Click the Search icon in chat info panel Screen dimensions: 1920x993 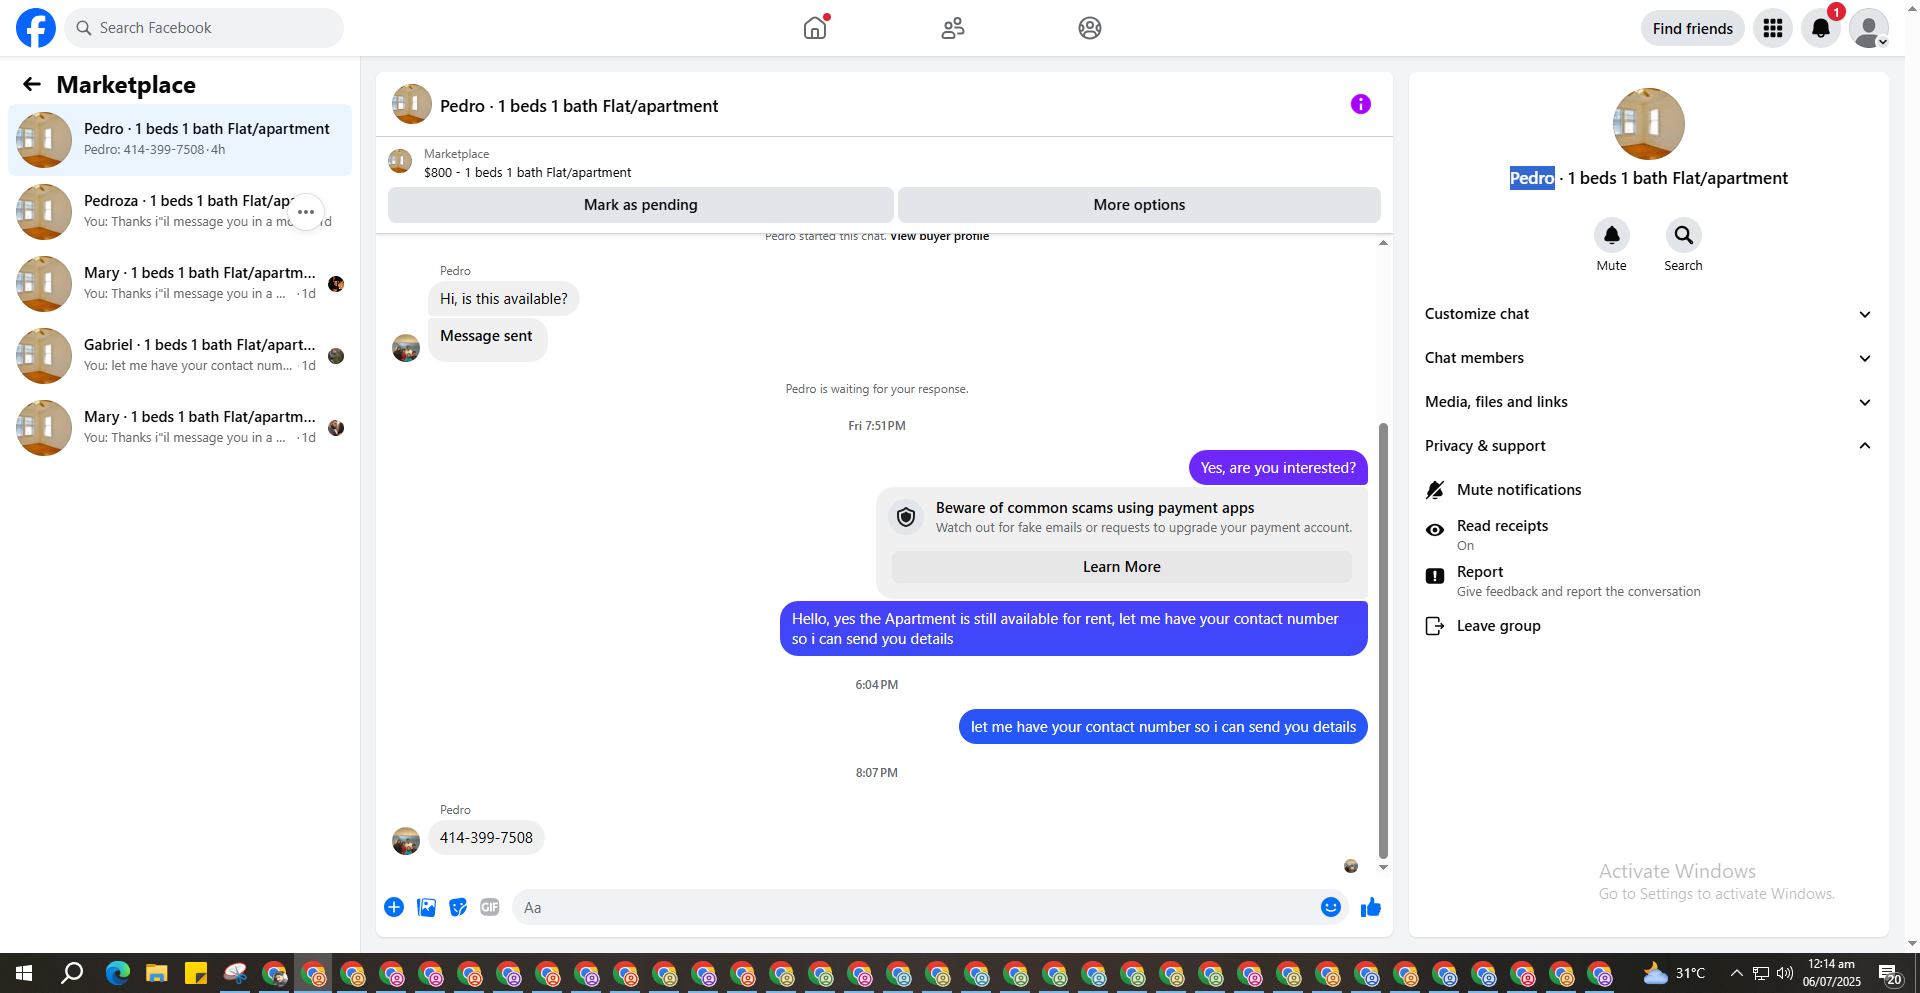(1684, 235)
